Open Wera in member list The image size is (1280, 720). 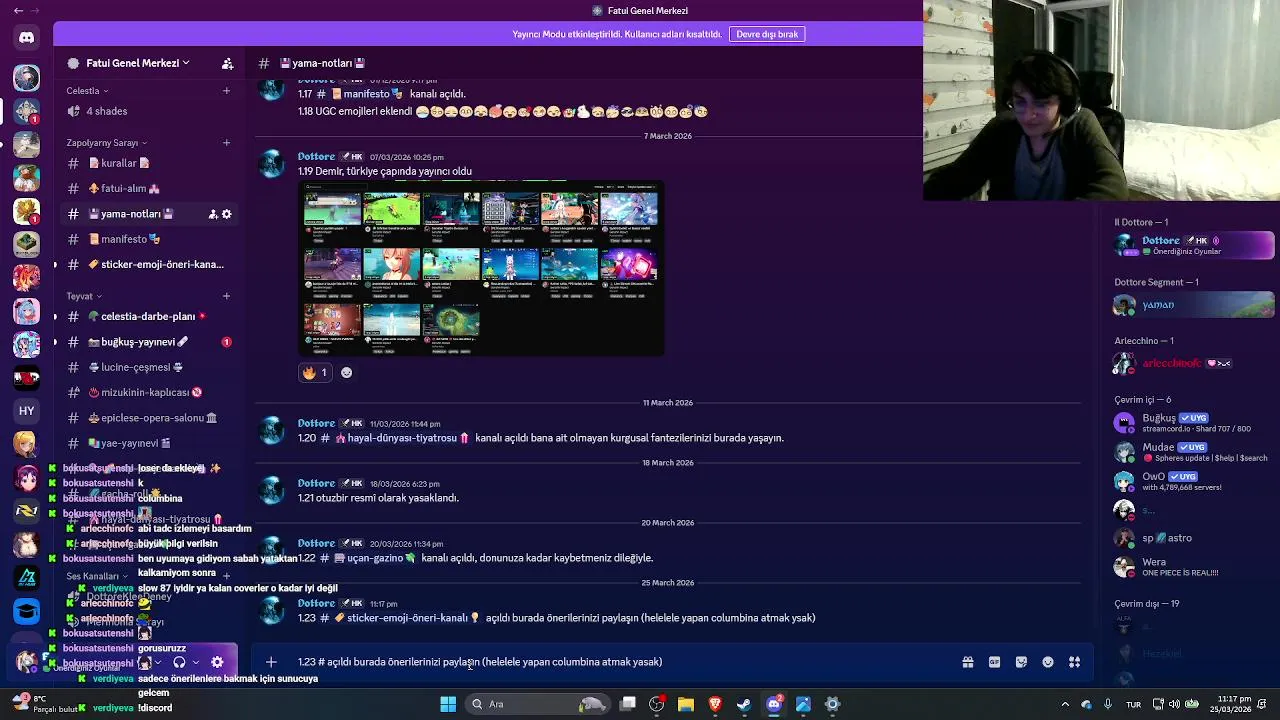(x=1194, y=567)
